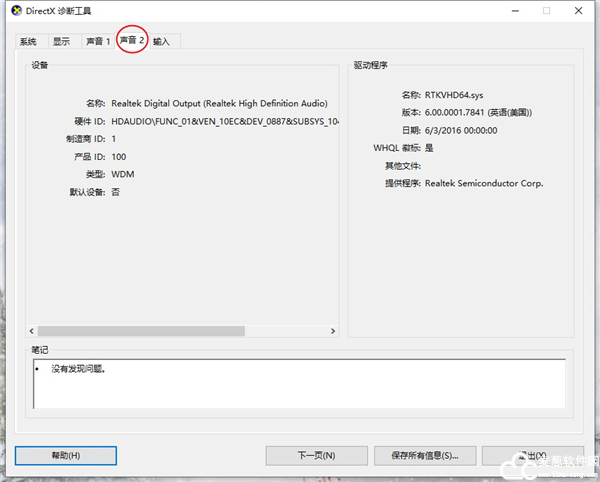Click the 制造商 ID value 1
The width and height of the screenshot is (600, 482).
pos(114,139)
